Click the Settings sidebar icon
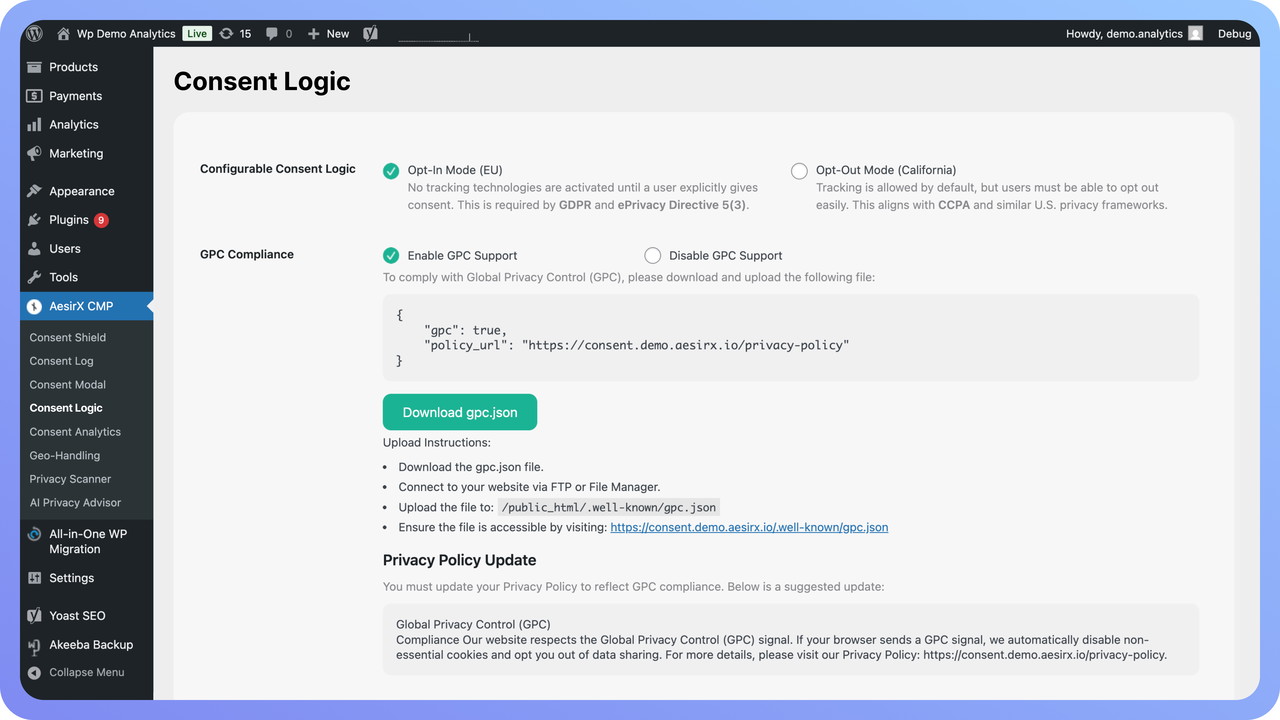 [x=34, y=578]
